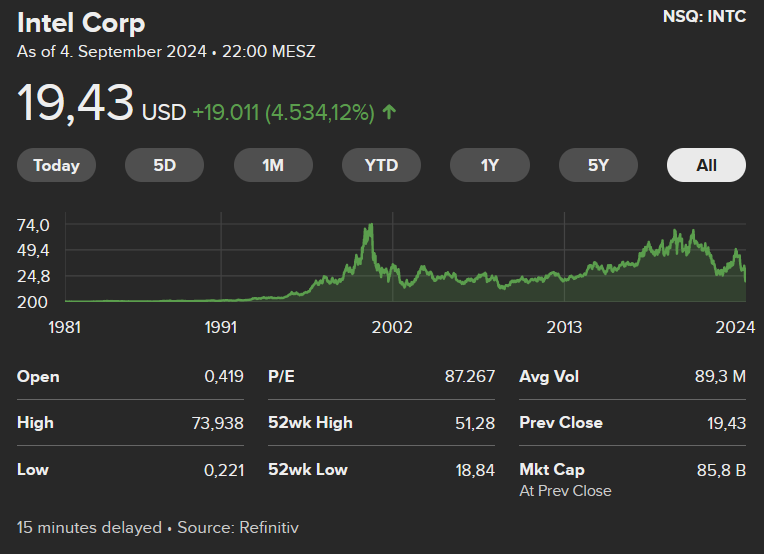Click the 74,0 y-axis label
This screenshot has height=554, width=764.
click(x=33, y=225)
